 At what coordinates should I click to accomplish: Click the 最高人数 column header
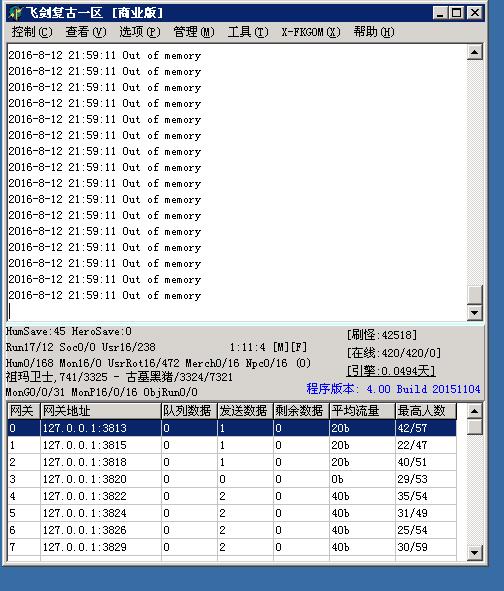[426, 411]
